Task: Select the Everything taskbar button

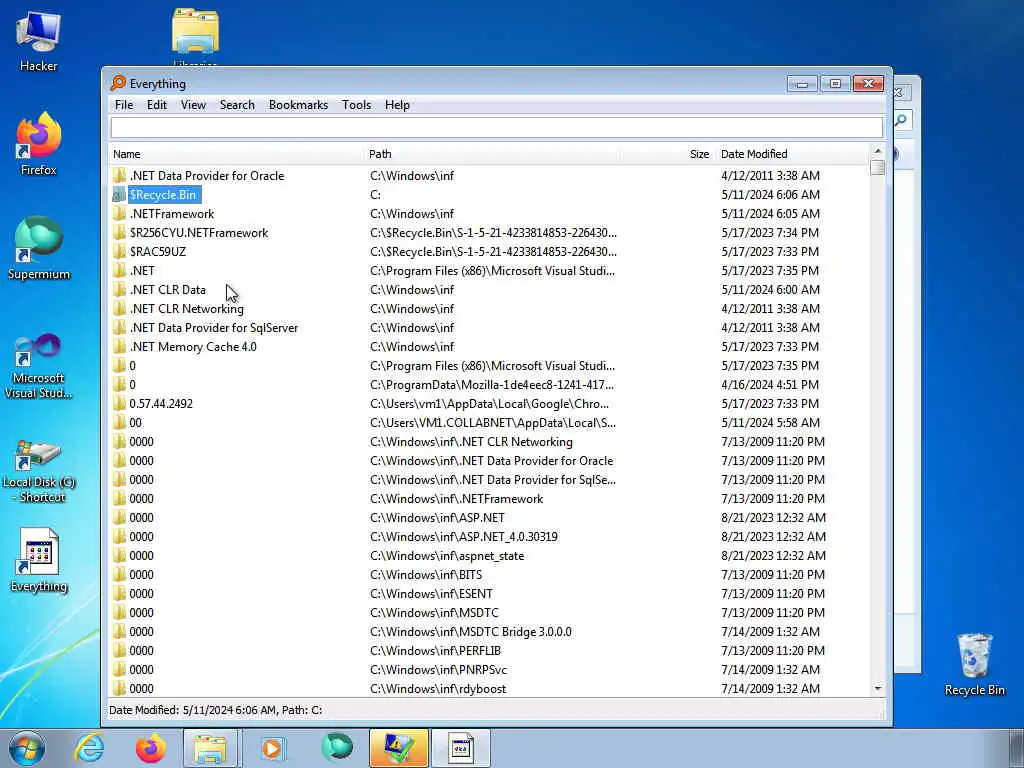Action: pyautogui.click(x=460, y=748)
